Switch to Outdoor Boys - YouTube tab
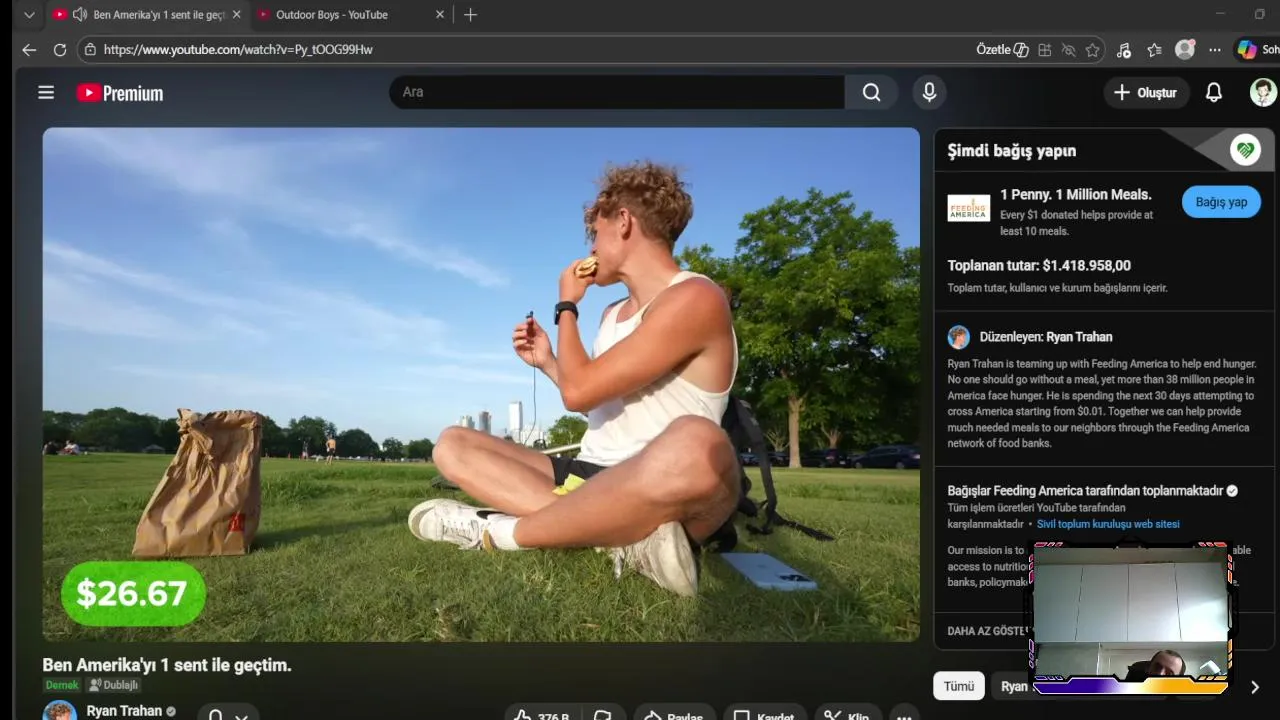1280x720 pixels. click(350, 14)
